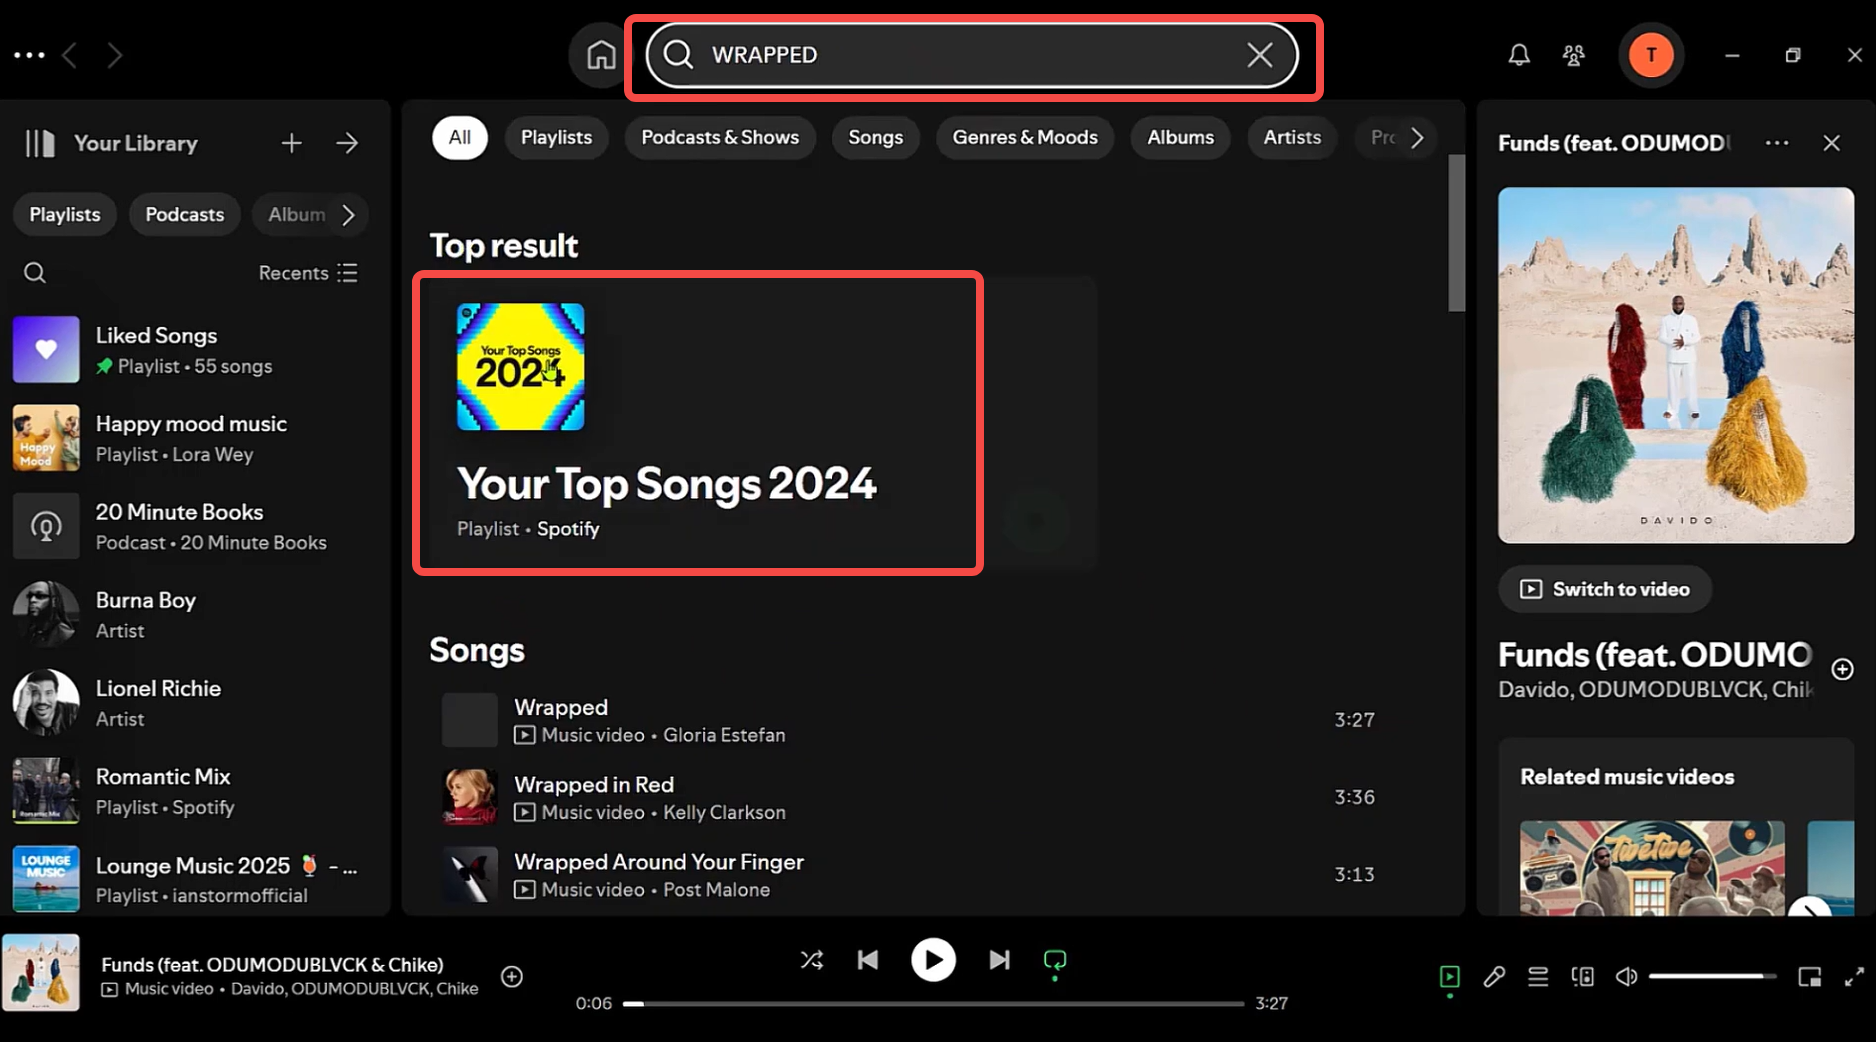The height and width of the screenshot is (1042, 1876).
Task: Open the play queue
Action: [1538, 977]
